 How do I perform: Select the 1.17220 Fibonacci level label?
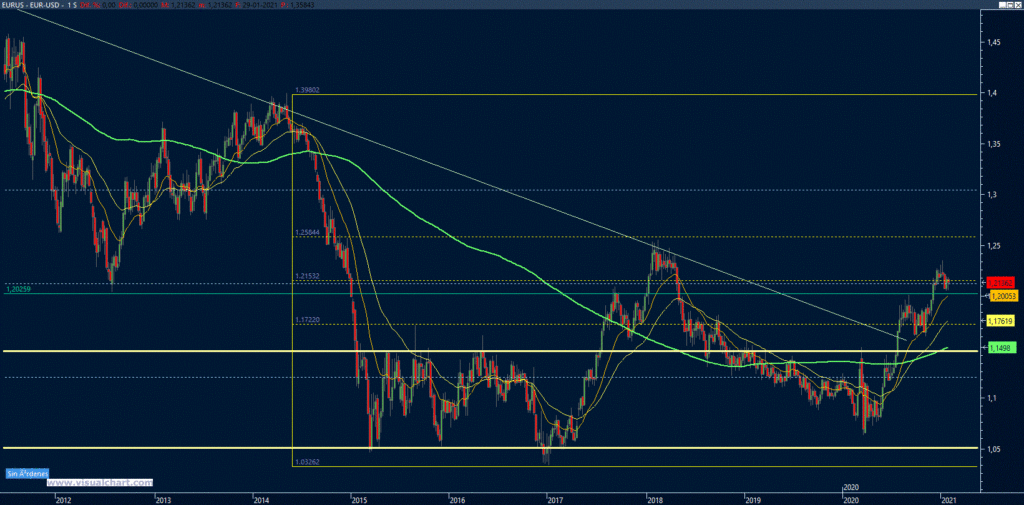point(306,320)
